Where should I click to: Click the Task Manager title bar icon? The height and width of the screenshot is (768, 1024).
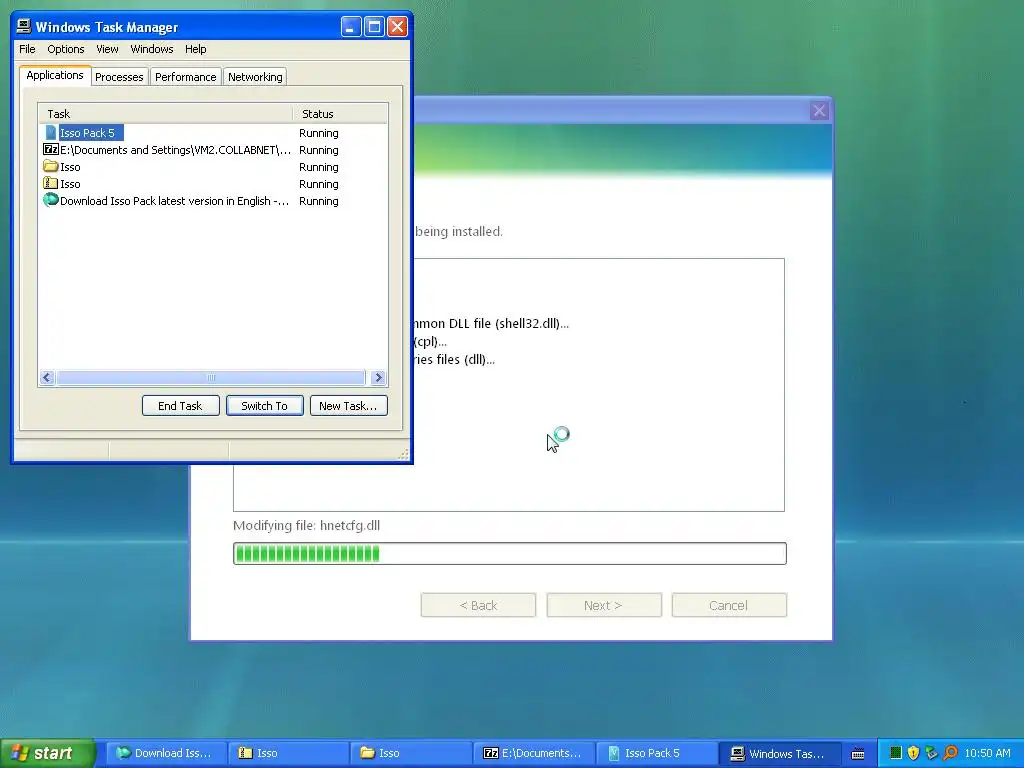24,26
